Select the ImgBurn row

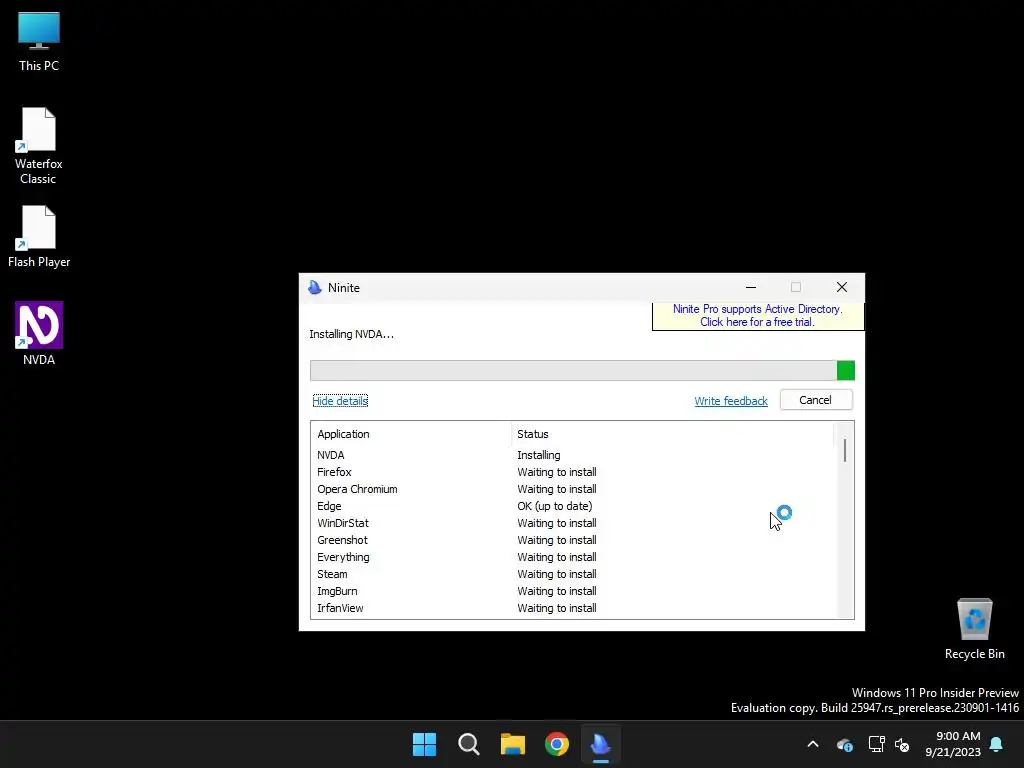coord(573,590)
